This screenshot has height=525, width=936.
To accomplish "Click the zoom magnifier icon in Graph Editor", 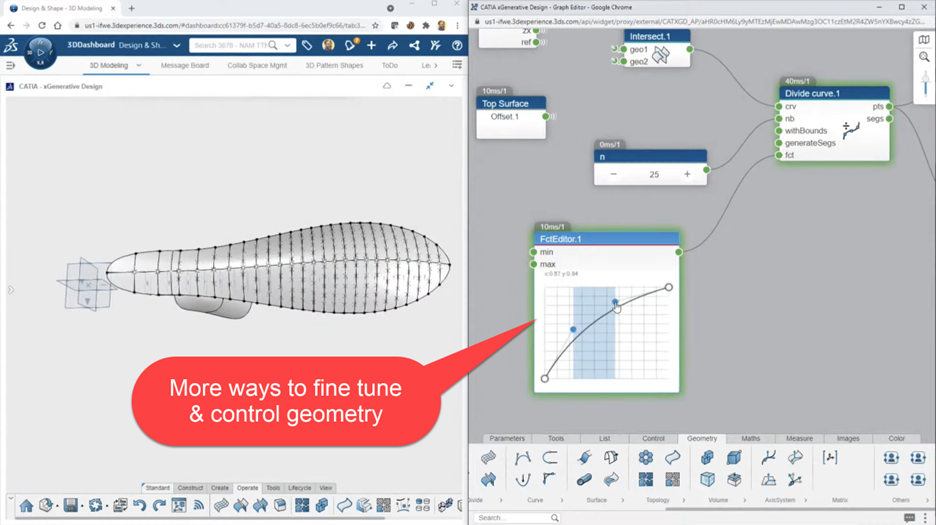I will 924,57.
